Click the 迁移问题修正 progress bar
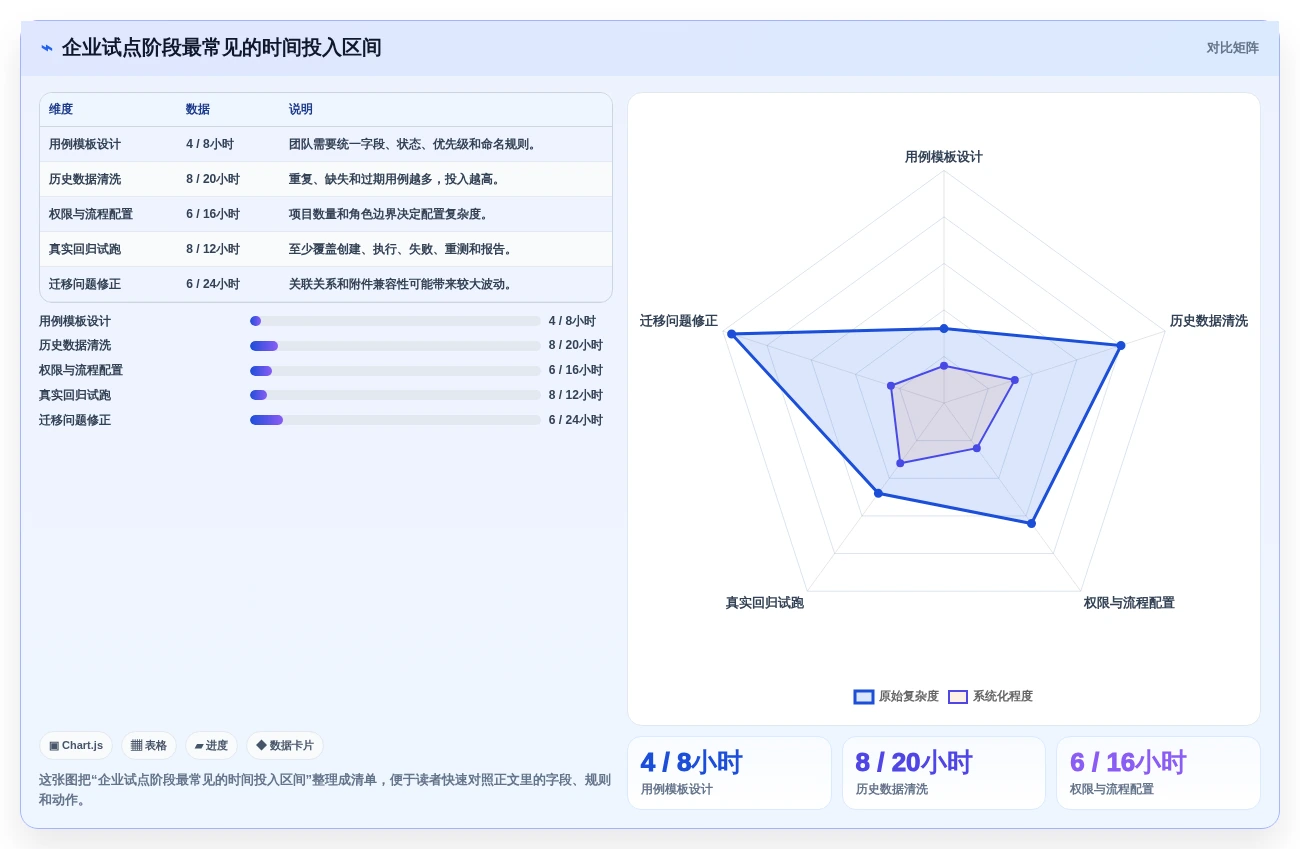The image size is (1300, 849). tap(395, 420)
